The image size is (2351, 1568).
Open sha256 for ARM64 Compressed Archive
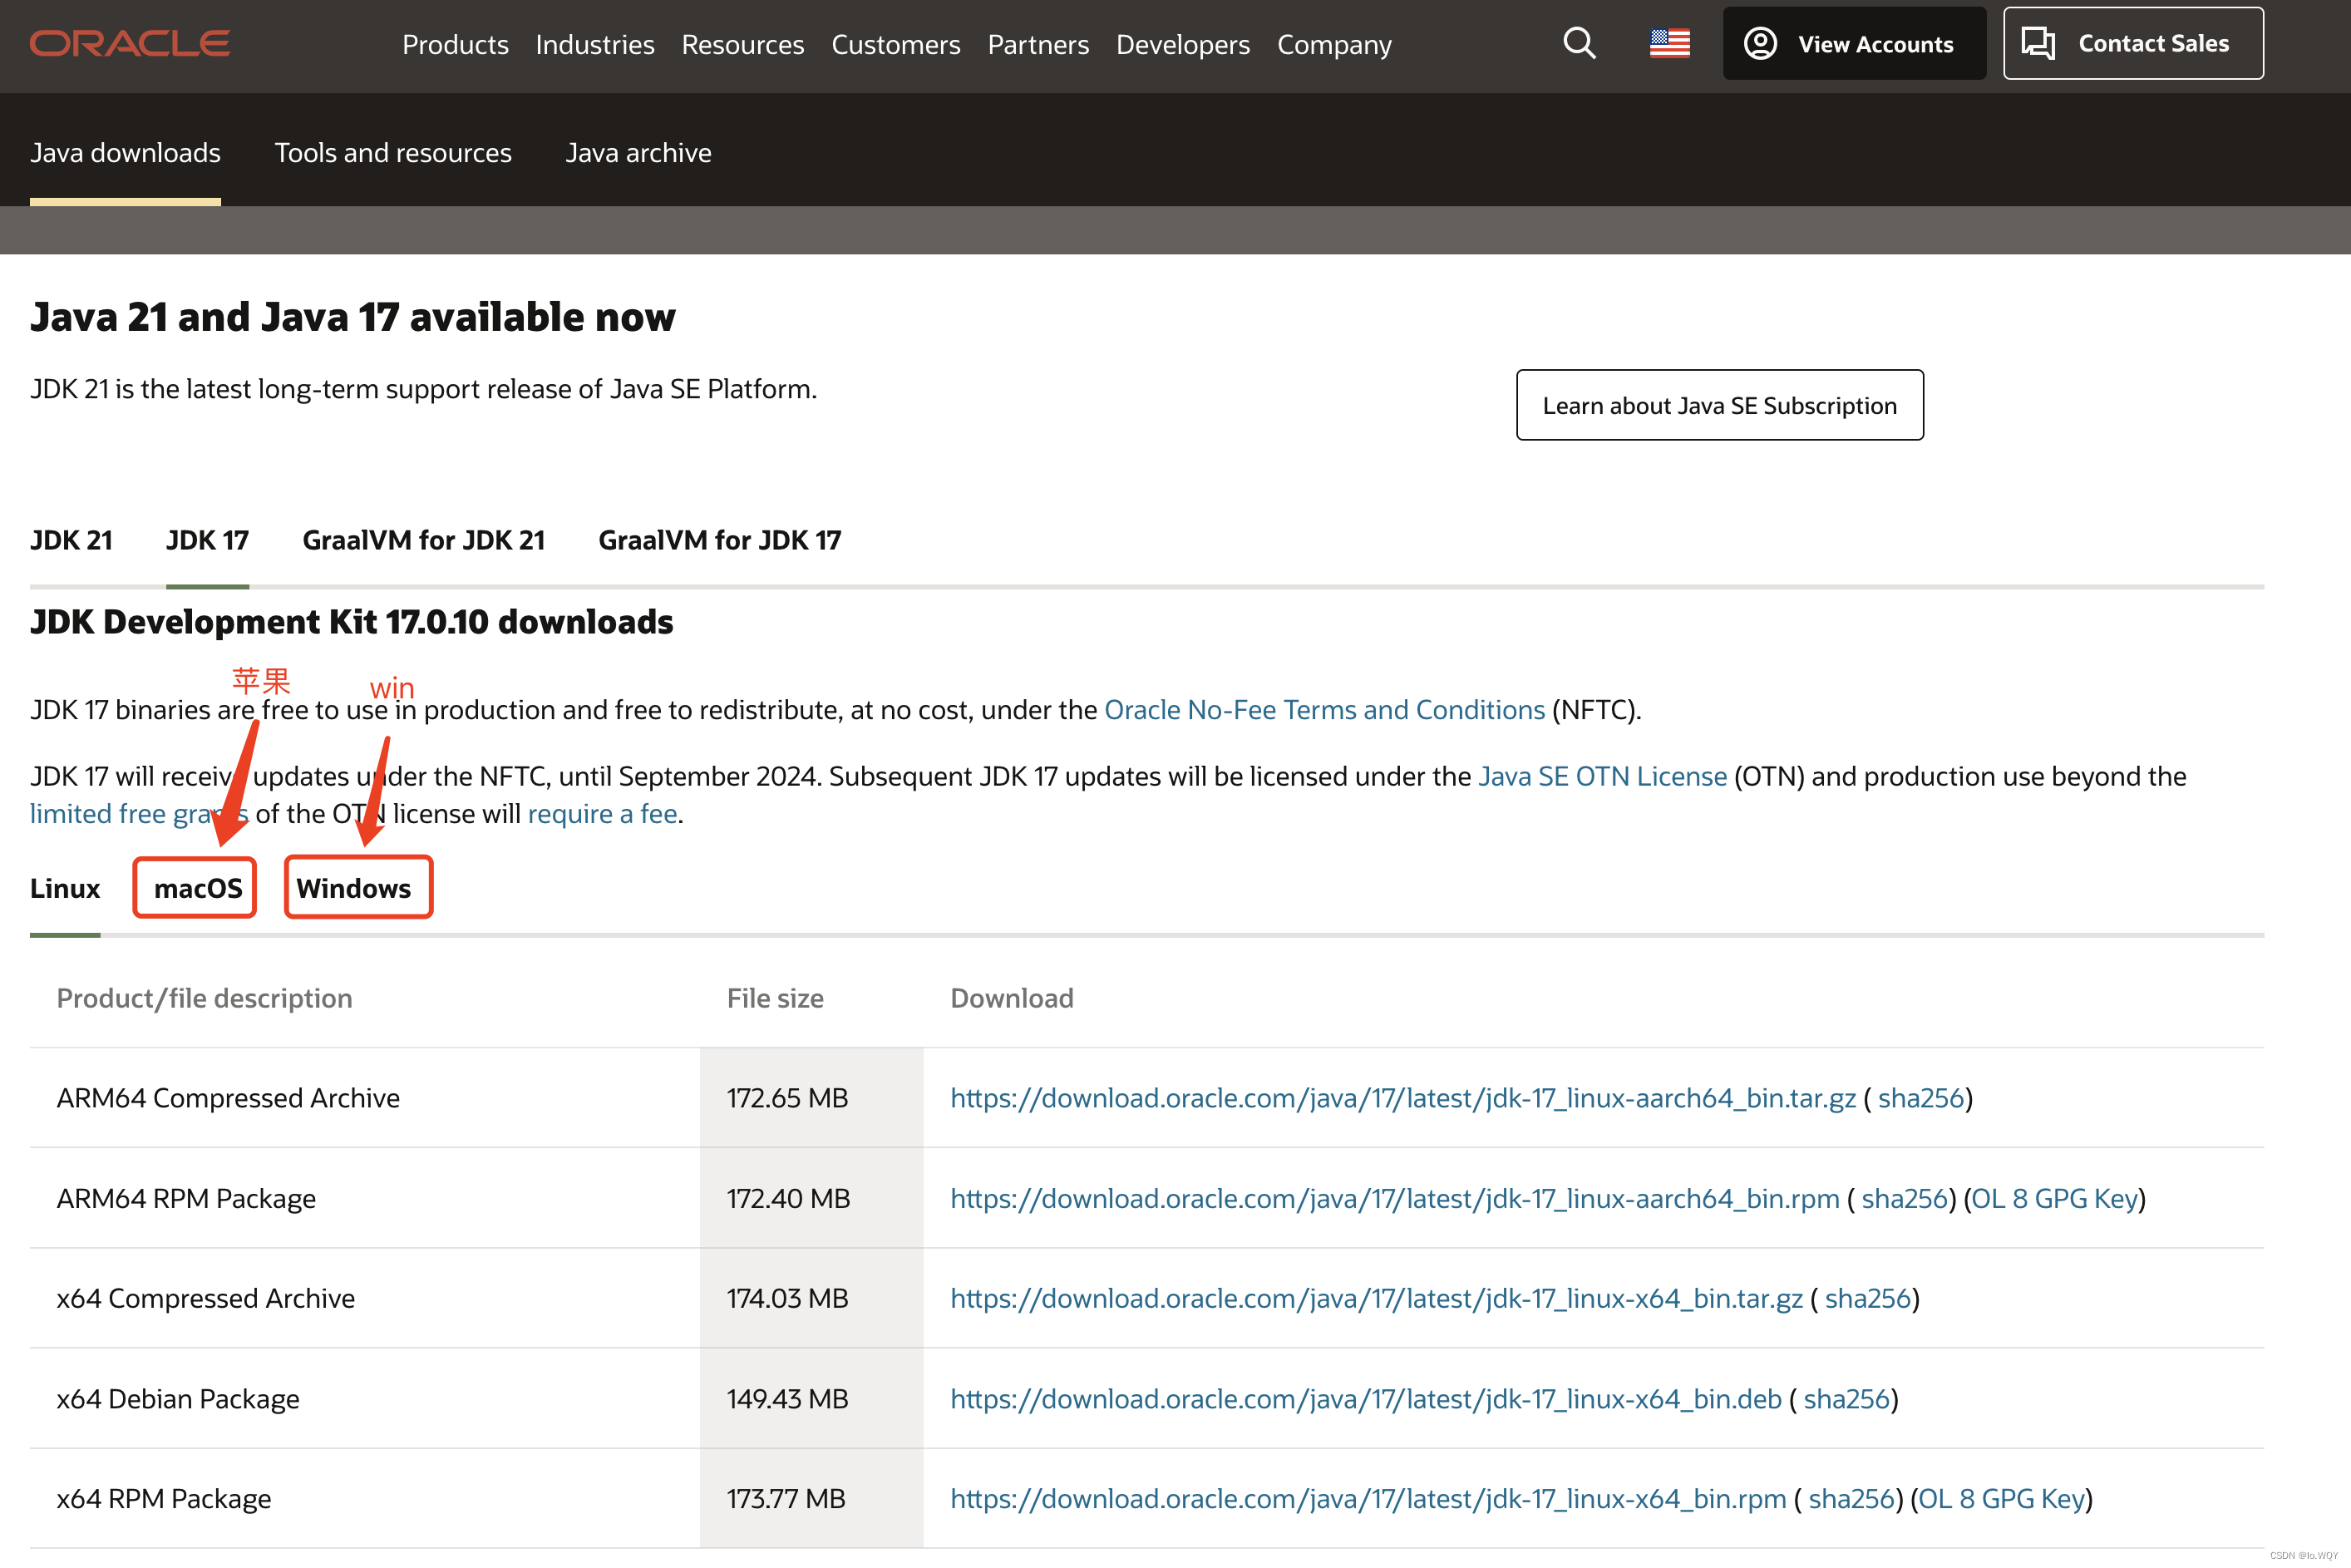point(1920,1098)
